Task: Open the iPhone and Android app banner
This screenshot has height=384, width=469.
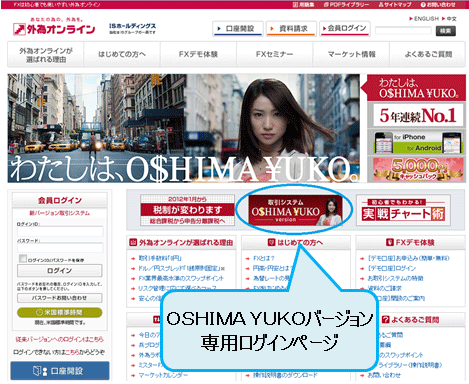Action: [x=418, y=142]
